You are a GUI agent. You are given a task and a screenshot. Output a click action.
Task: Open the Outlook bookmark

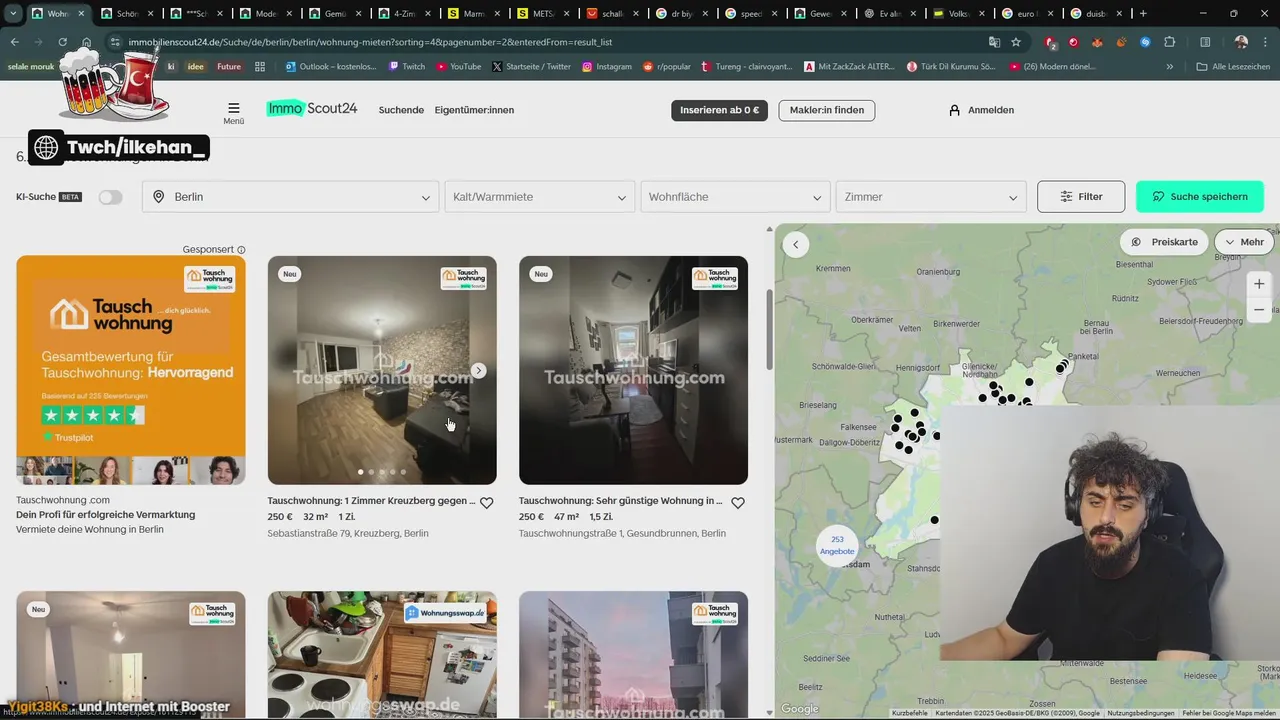tap(331, 66)
